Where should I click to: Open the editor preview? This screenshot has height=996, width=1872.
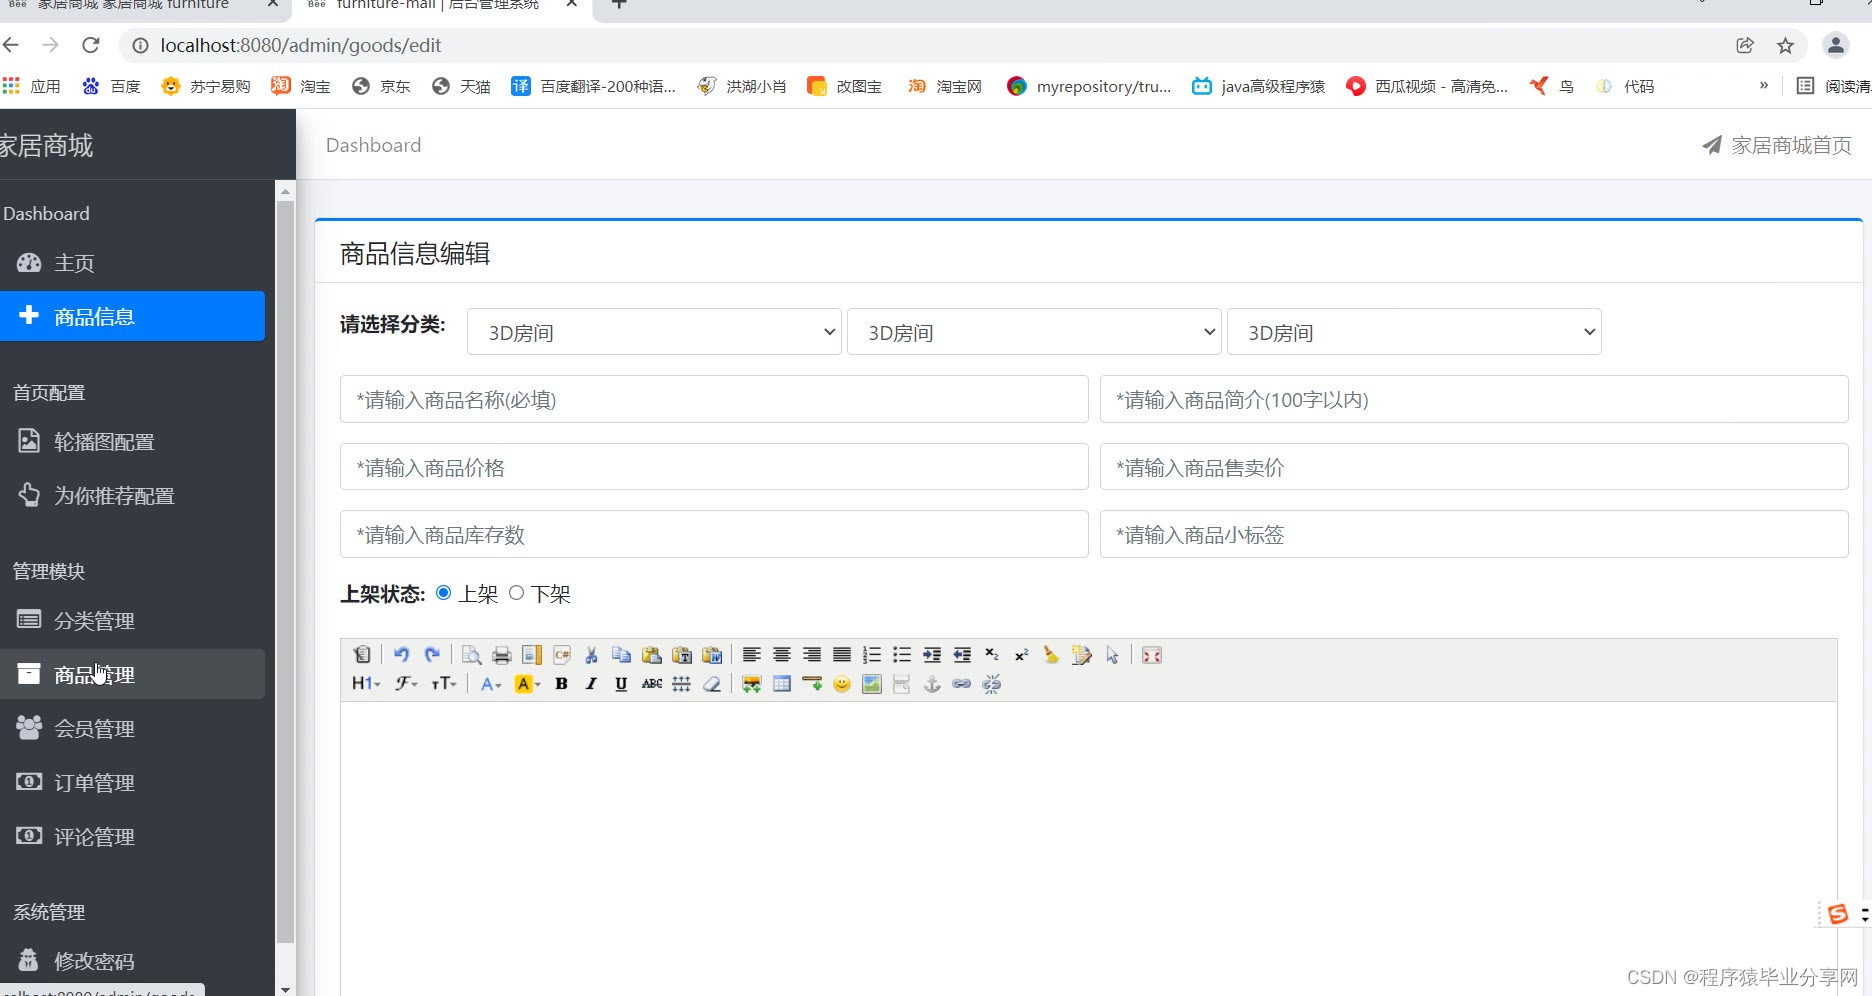point(471,655)
